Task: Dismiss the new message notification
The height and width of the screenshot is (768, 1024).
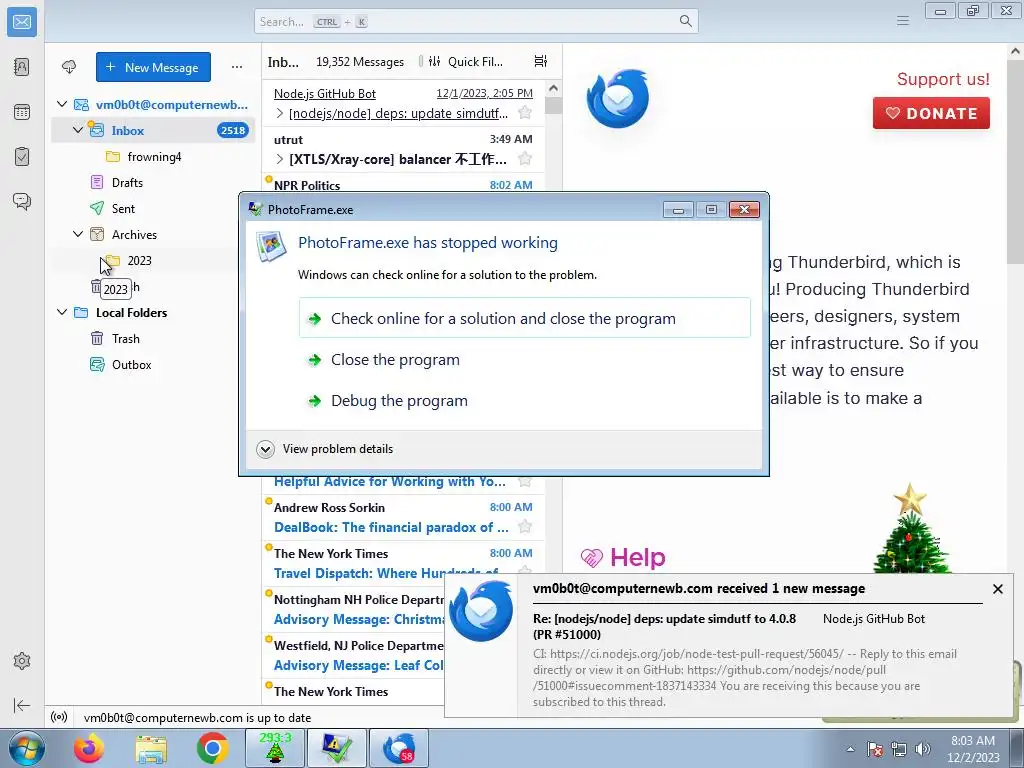Action: pos(997,589)
